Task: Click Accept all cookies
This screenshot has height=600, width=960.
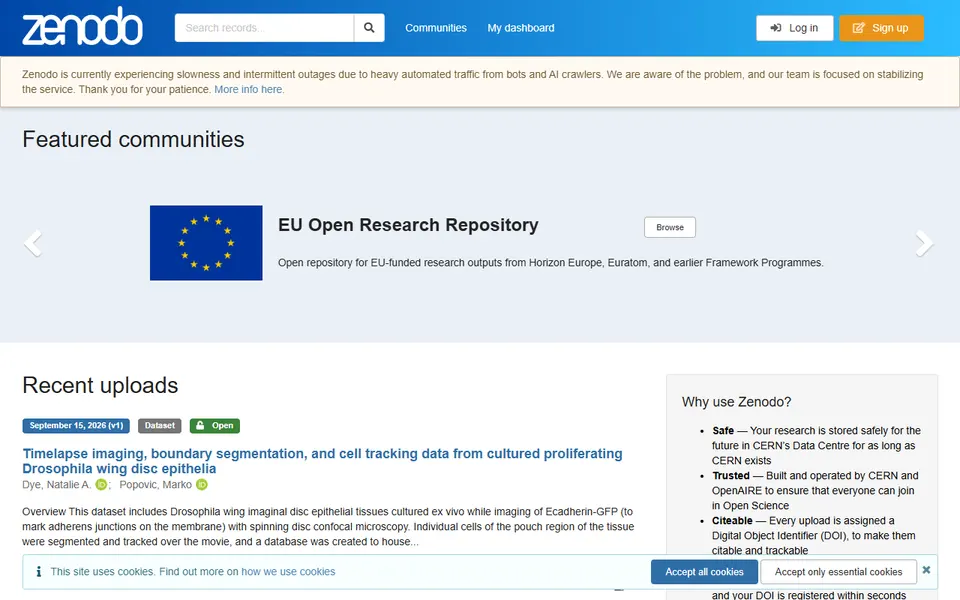Action: [x=704, y=572]
